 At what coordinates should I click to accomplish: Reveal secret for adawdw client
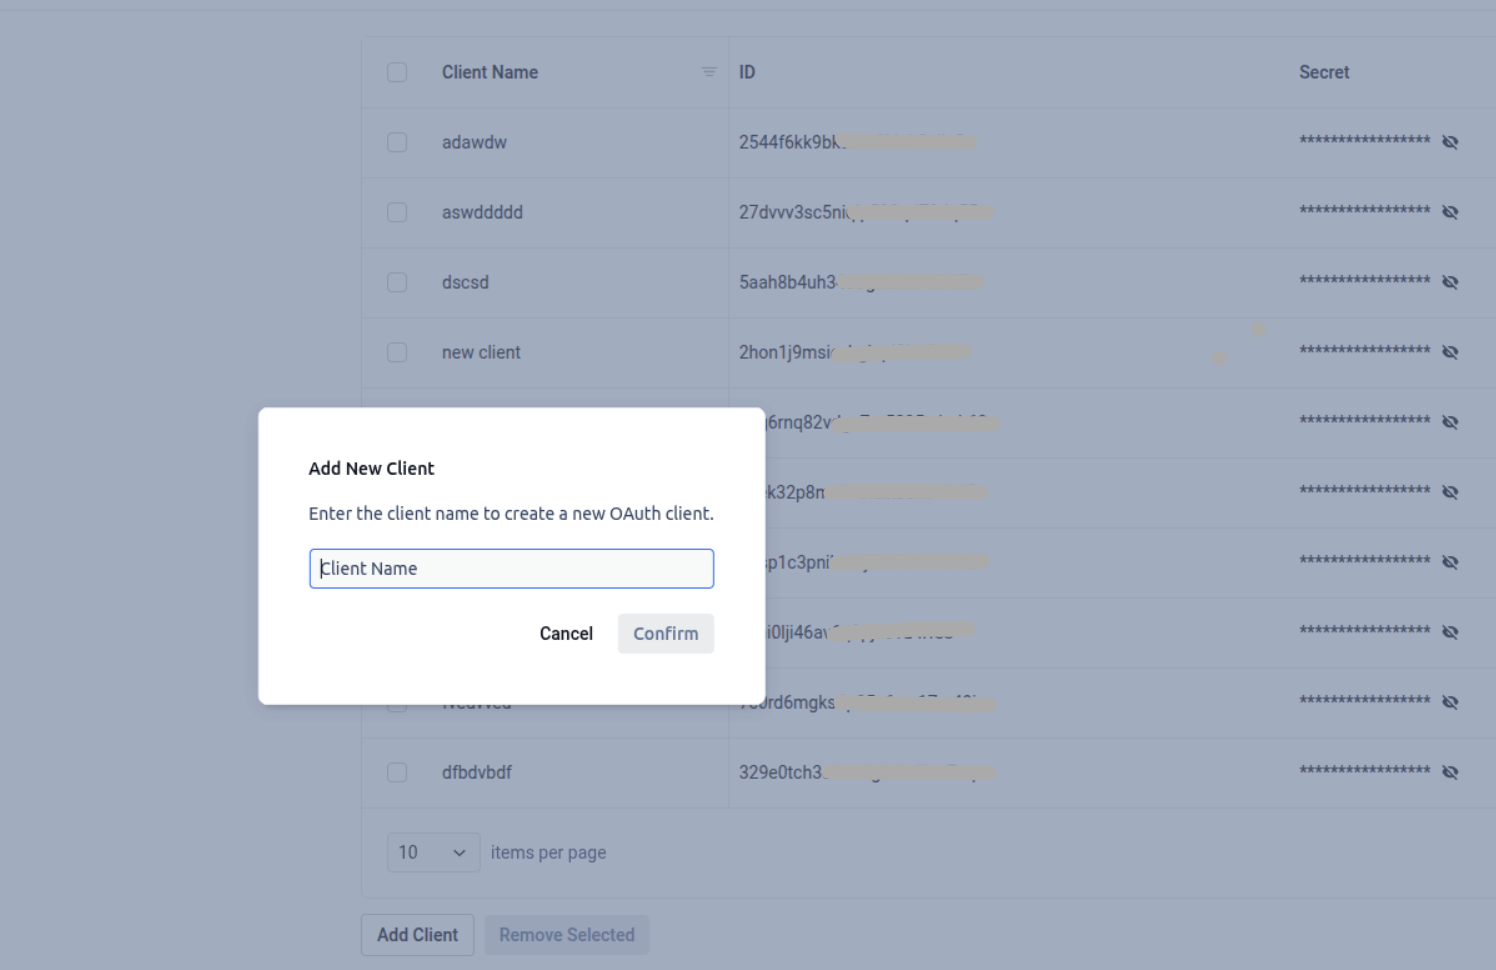tap(1450, 142)
